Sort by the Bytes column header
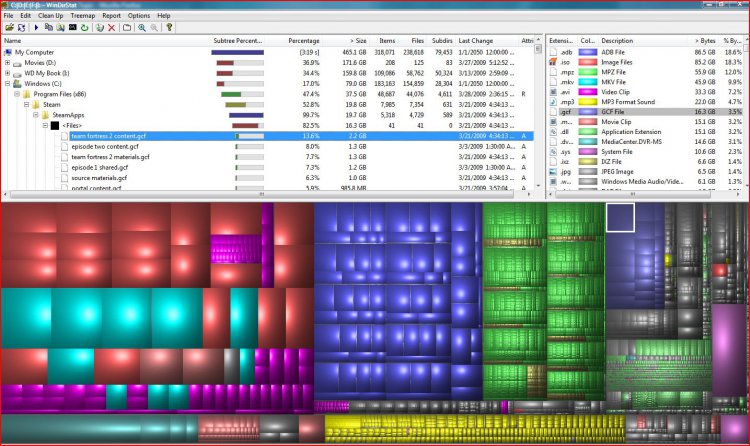This screenshot has width=750, height=446. (702, 41)
